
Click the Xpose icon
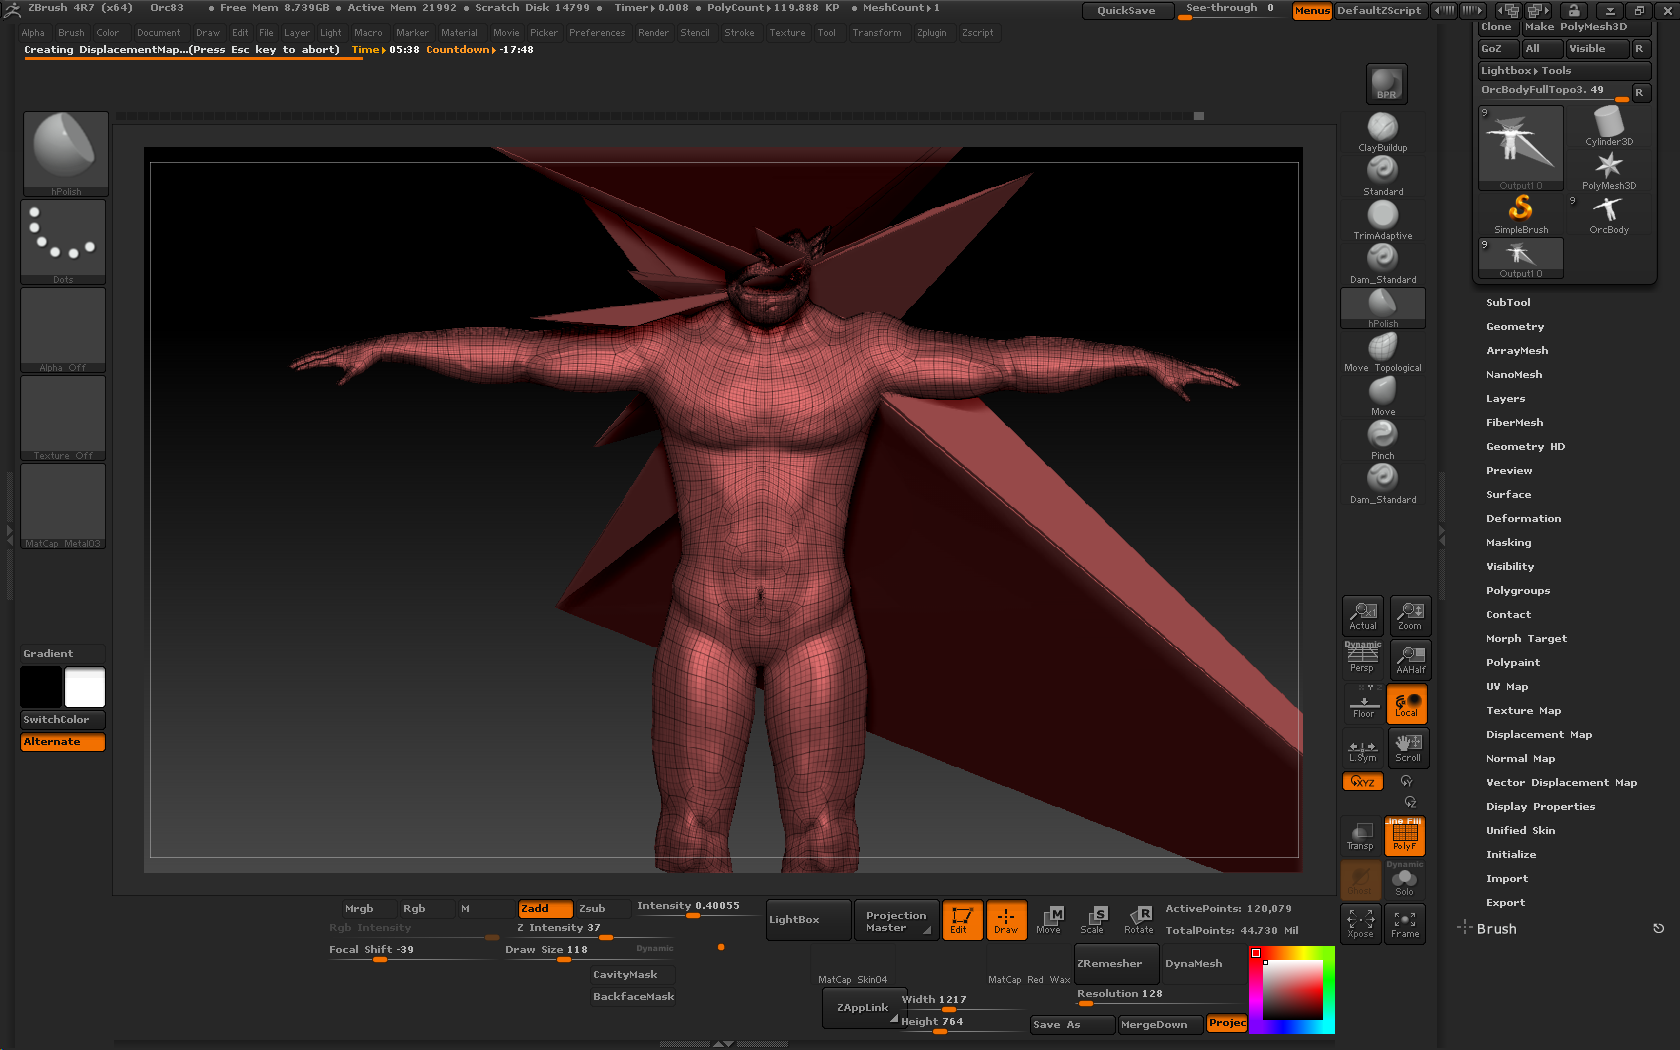click(1360, 924)
